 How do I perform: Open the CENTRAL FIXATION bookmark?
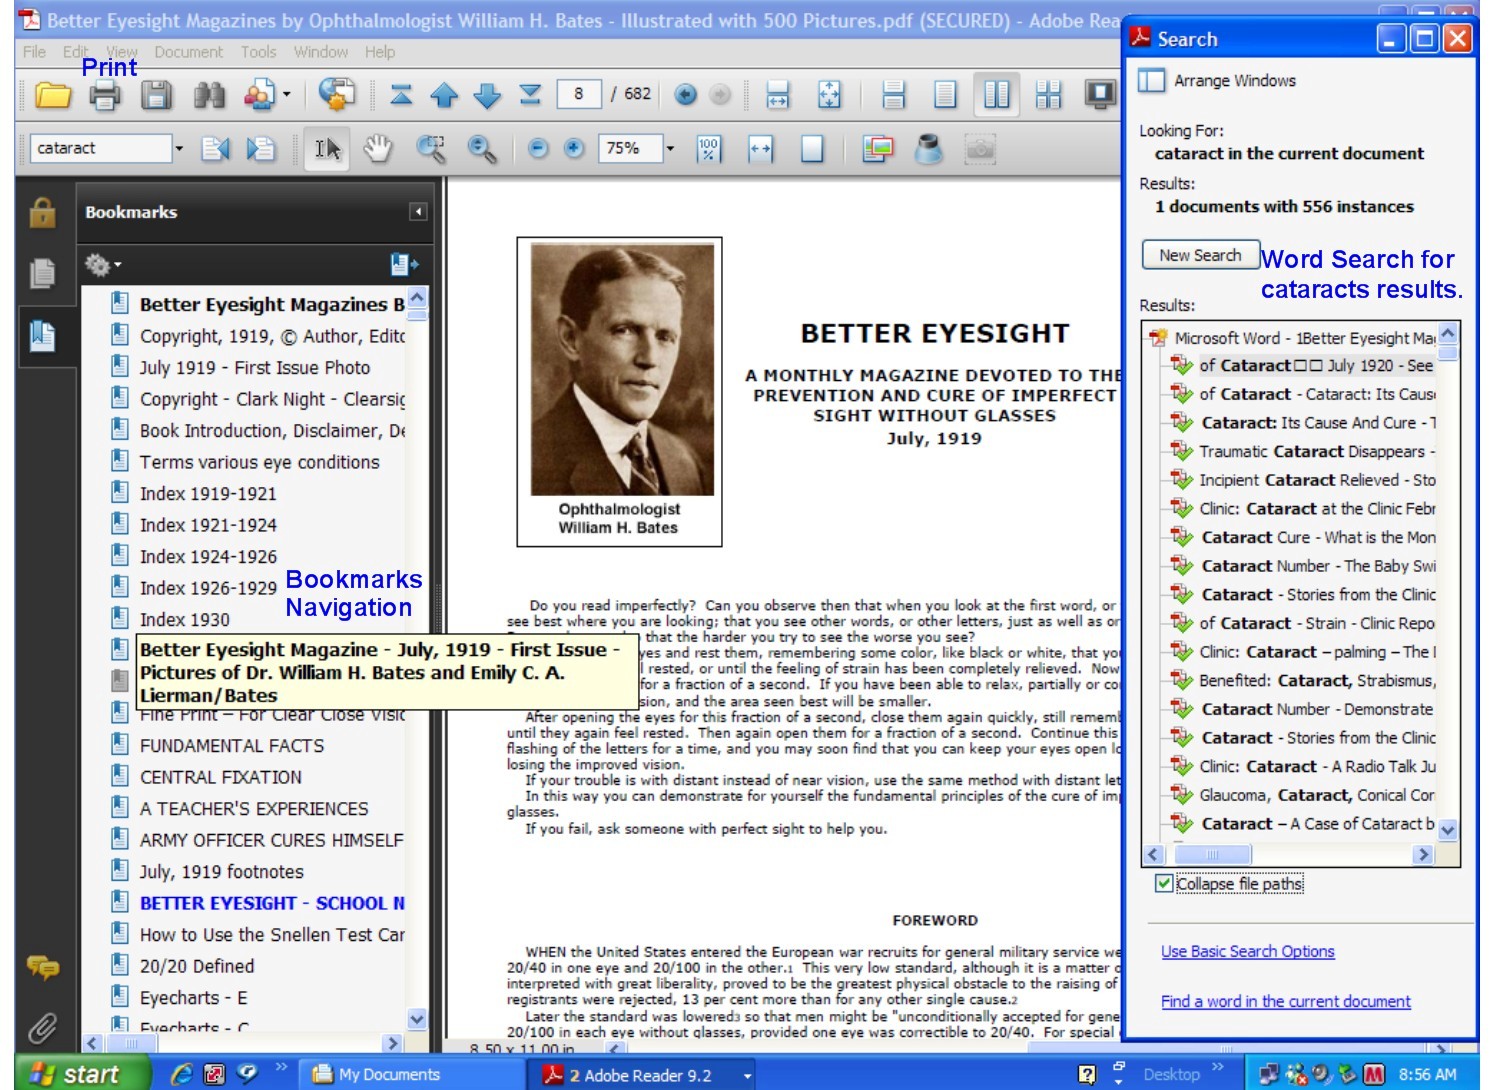click(x=220, y=777)
